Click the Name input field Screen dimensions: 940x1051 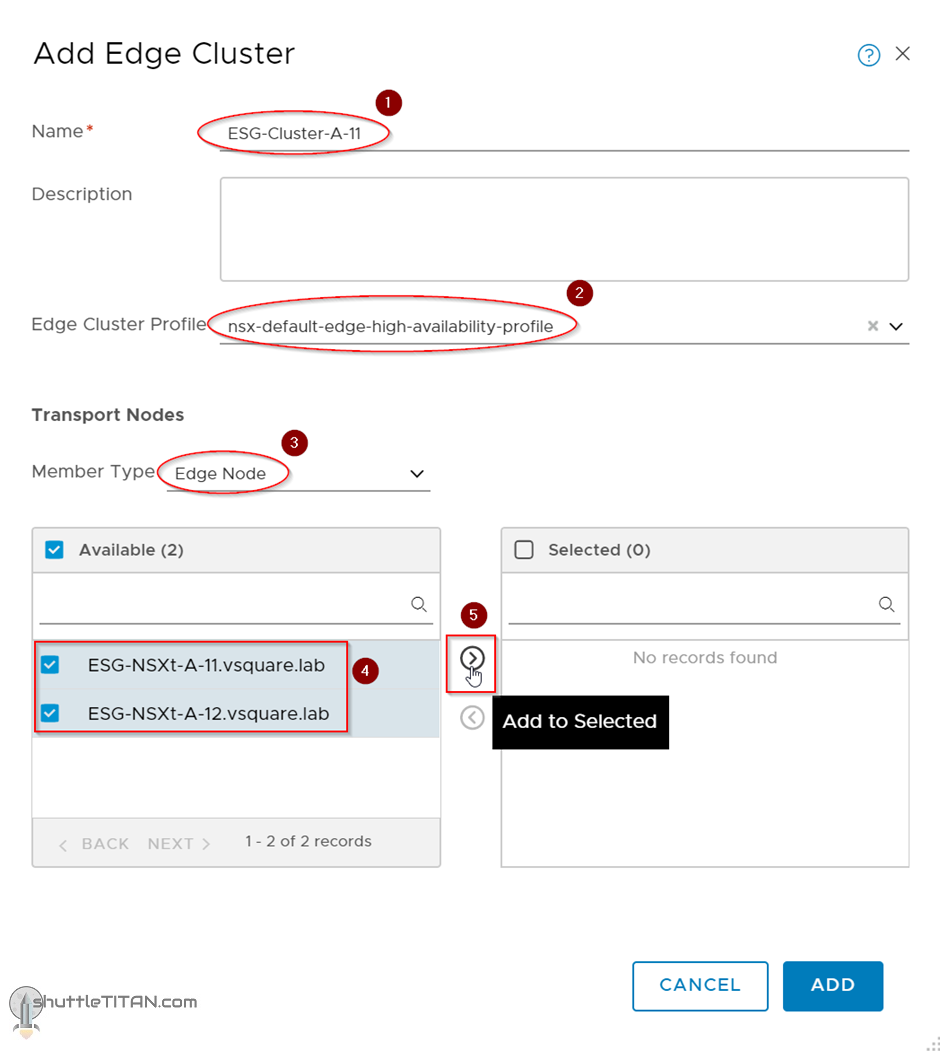point(560,132)
